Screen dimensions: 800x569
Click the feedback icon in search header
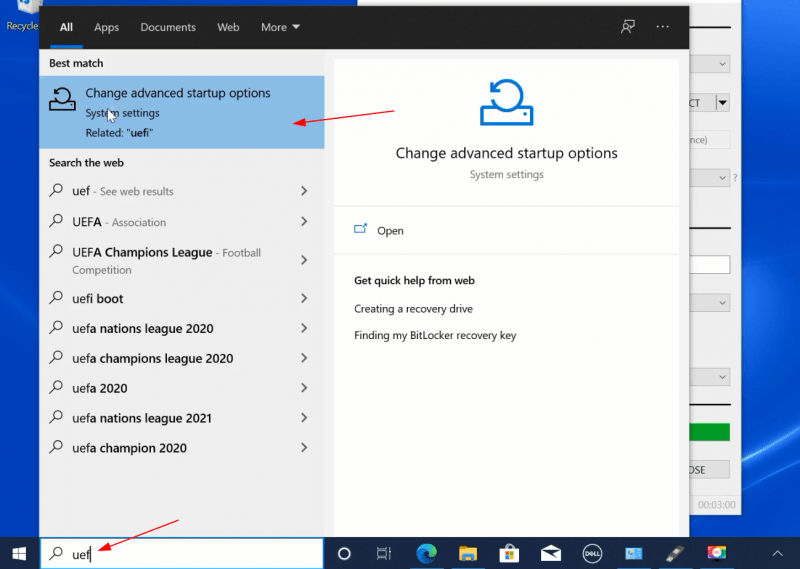(628, 27)
